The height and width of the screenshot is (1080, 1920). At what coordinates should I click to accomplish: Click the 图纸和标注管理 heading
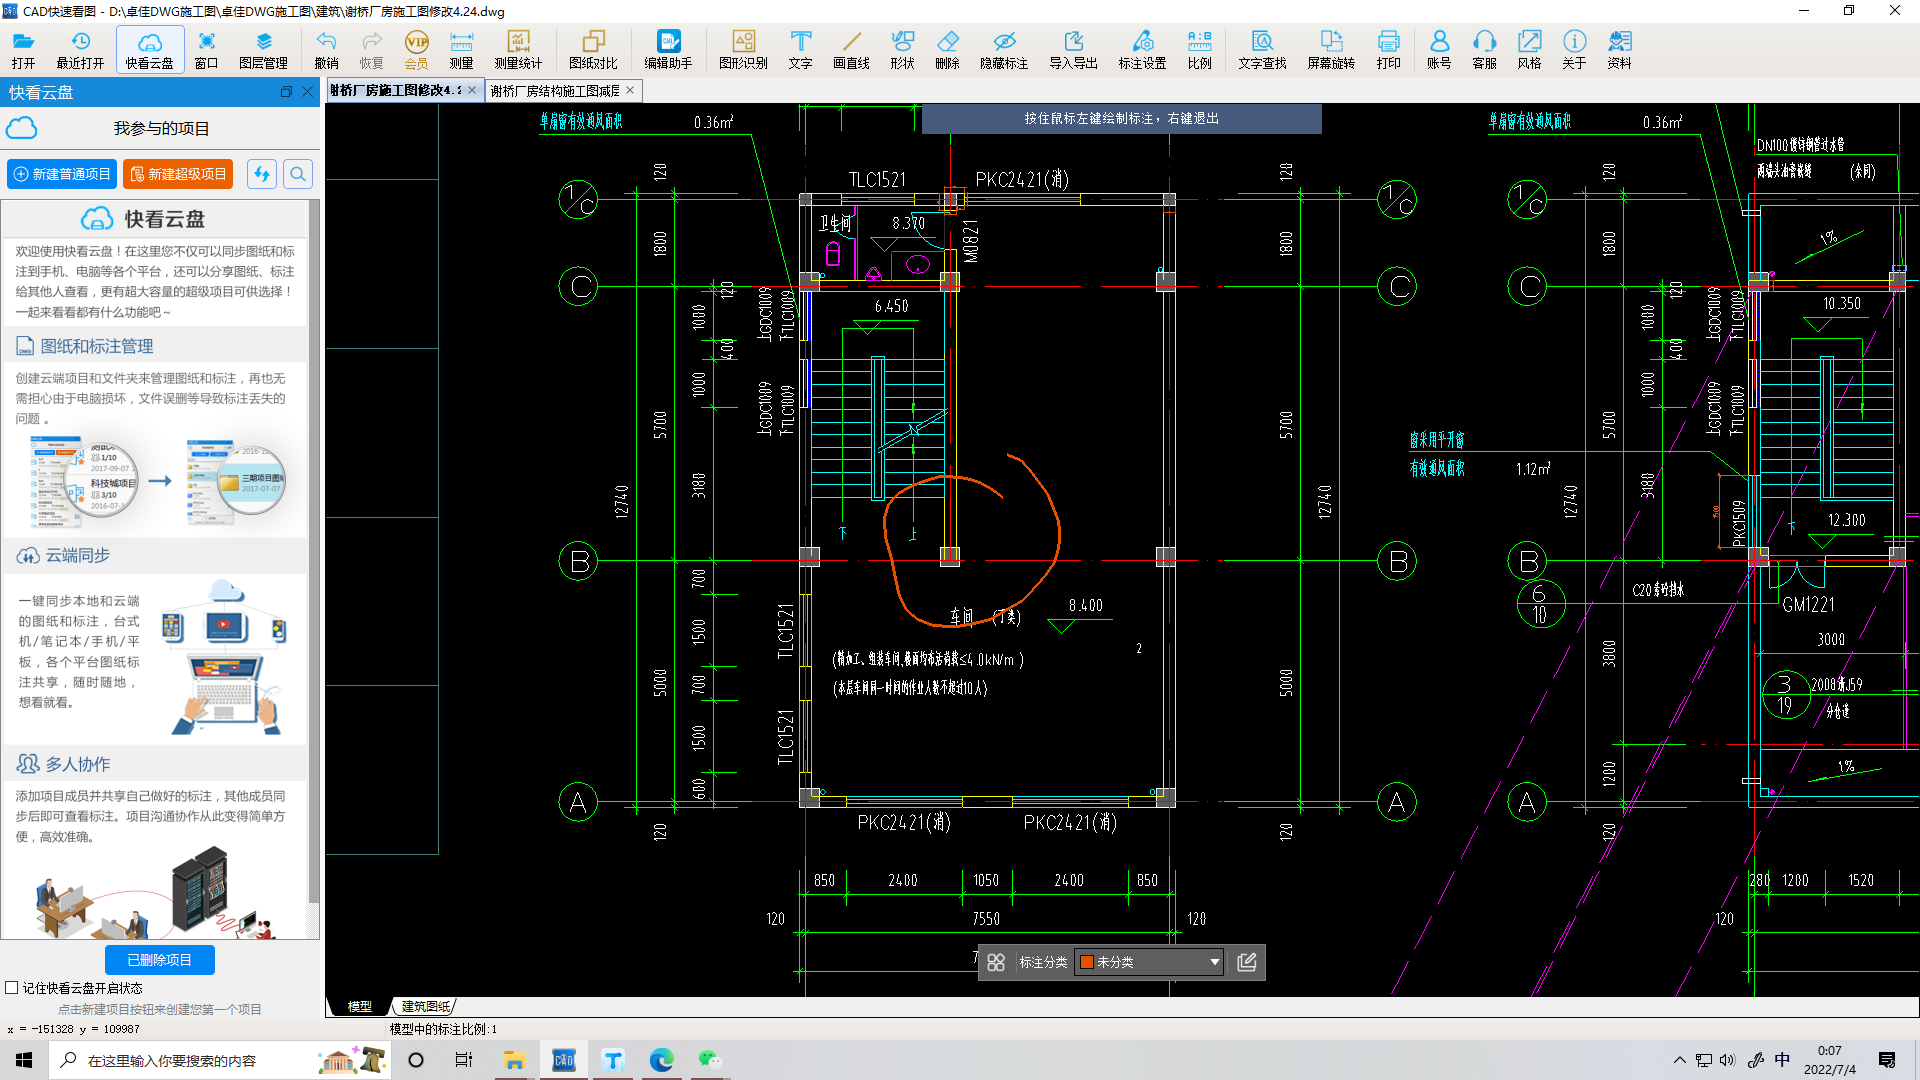[97, 346]
